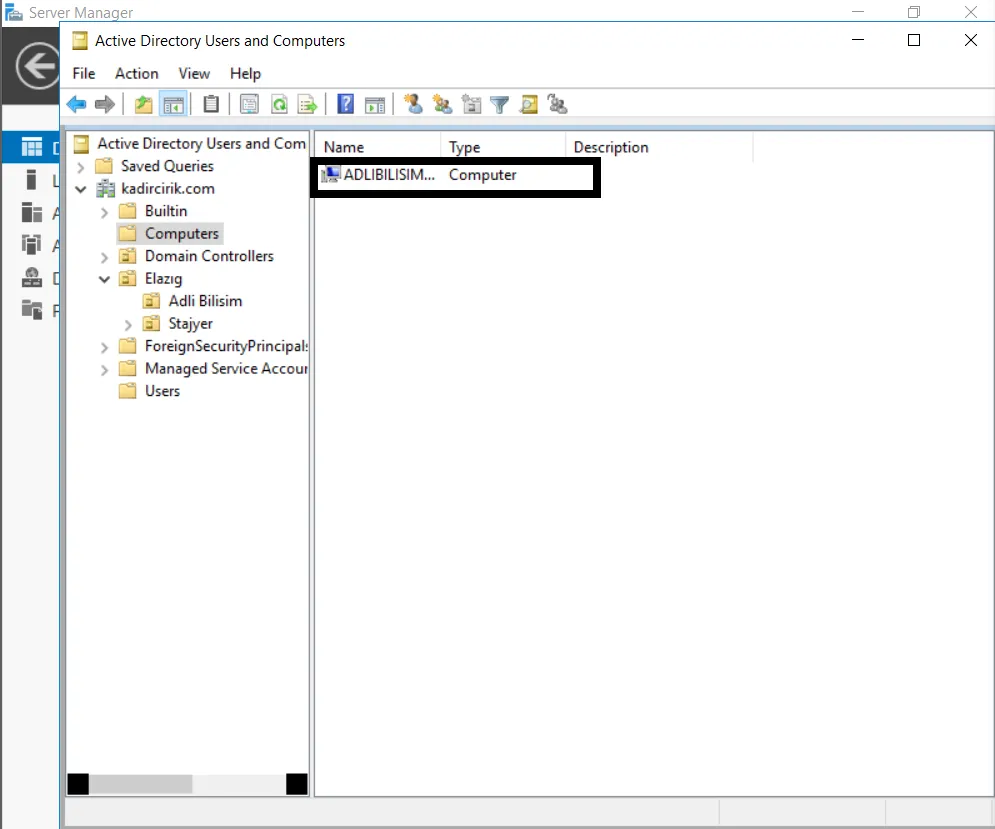Screen dimensions: 995x829
Task: Open Help using blue question mark icon
Action: point(345,103)
